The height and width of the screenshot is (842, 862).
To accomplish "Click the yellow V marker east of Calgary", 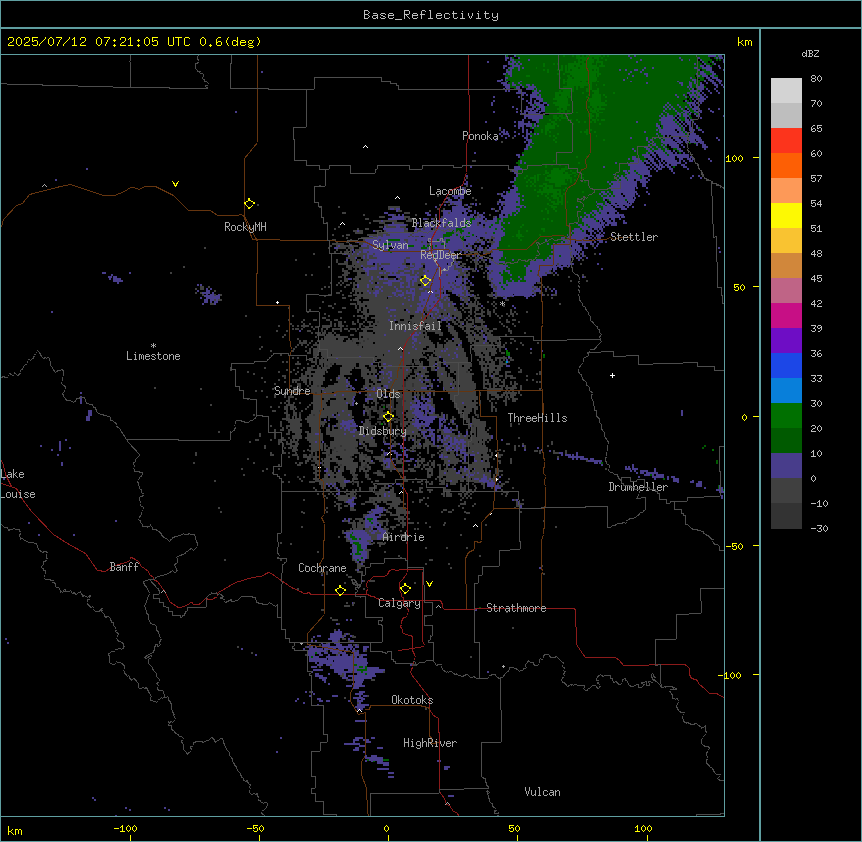I will (x=429, y=584).
